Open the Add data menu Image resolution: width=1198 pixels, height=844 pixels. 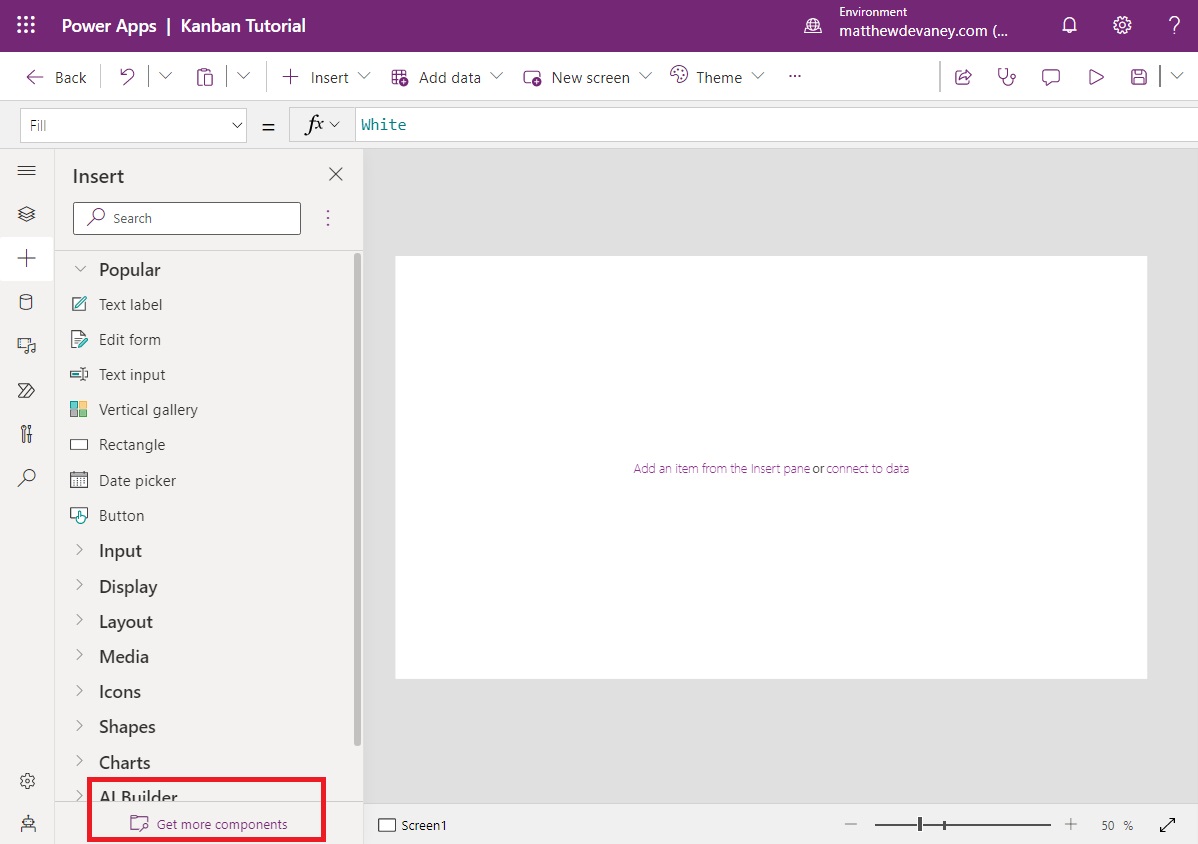tap(447, 77)
